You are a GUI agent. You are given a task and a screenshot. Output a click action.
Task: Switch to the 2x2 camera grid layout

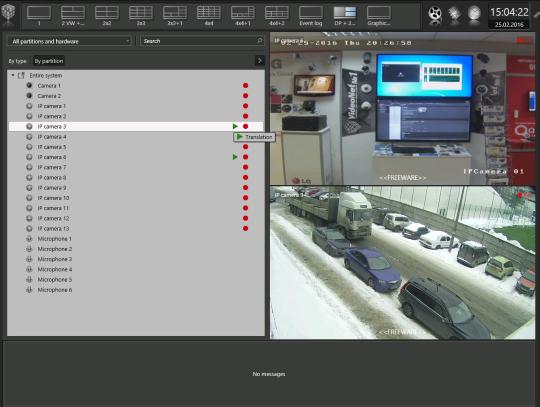click(x=107, y=16)
